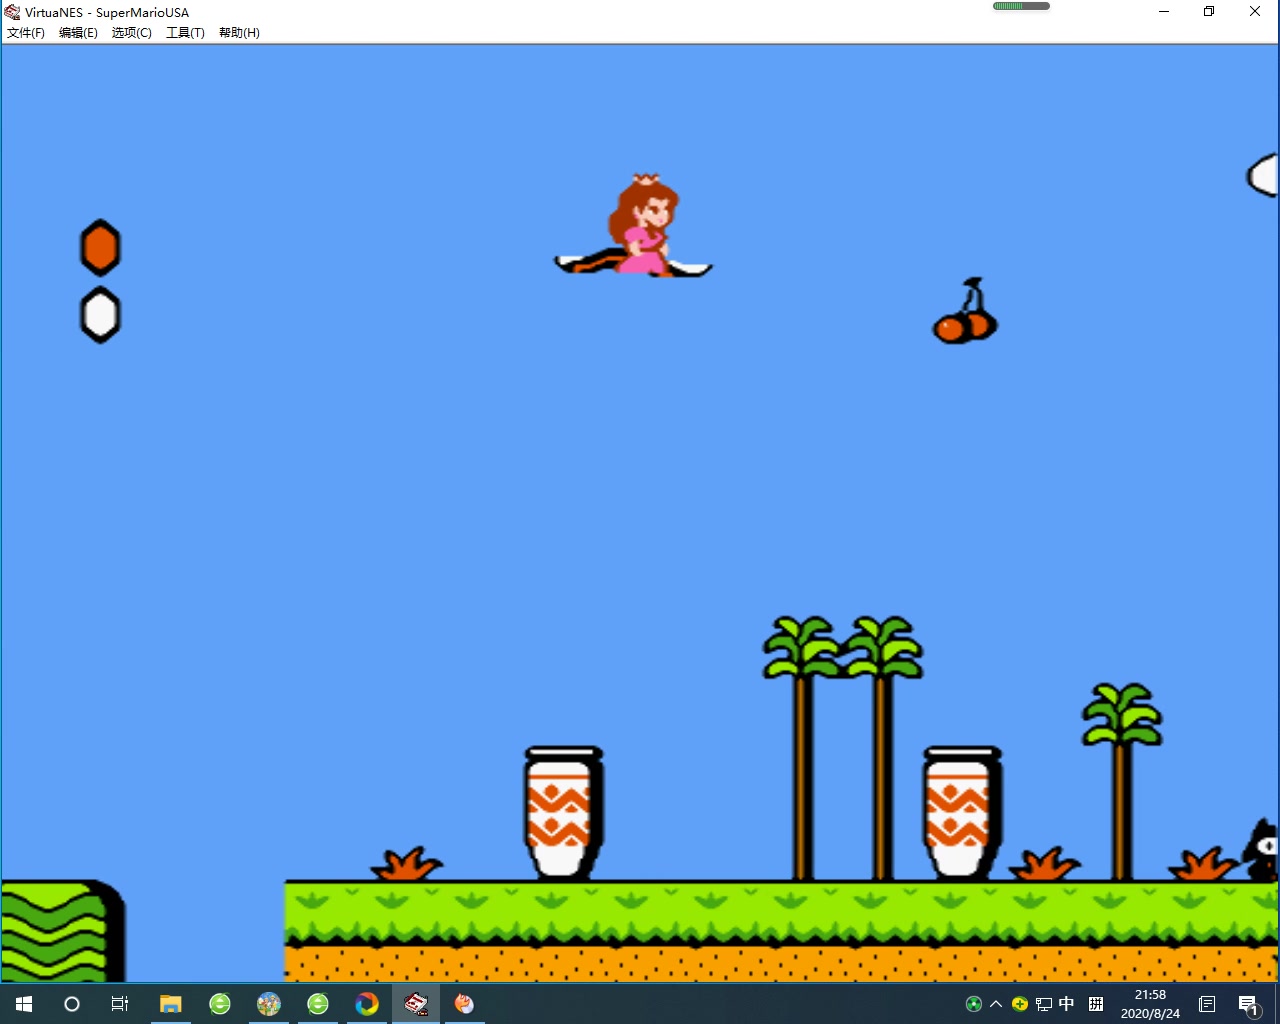The image size is (1280, 1024).
Task: Open the colorful game icon in taskbar
Action: tap(269, 1004)
